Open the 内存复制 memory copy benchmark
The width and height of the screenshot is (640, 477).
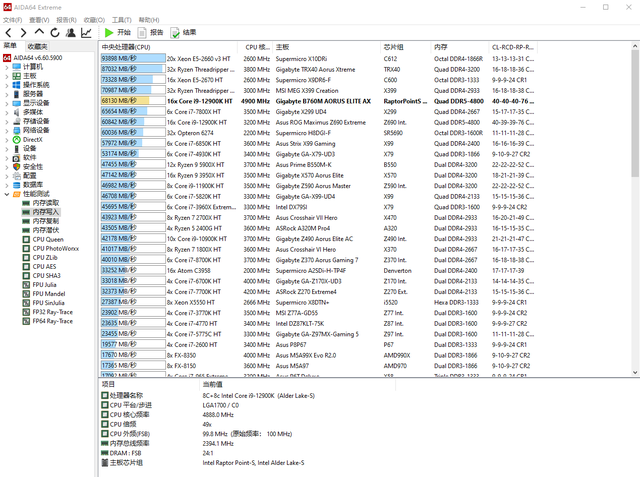41,221
